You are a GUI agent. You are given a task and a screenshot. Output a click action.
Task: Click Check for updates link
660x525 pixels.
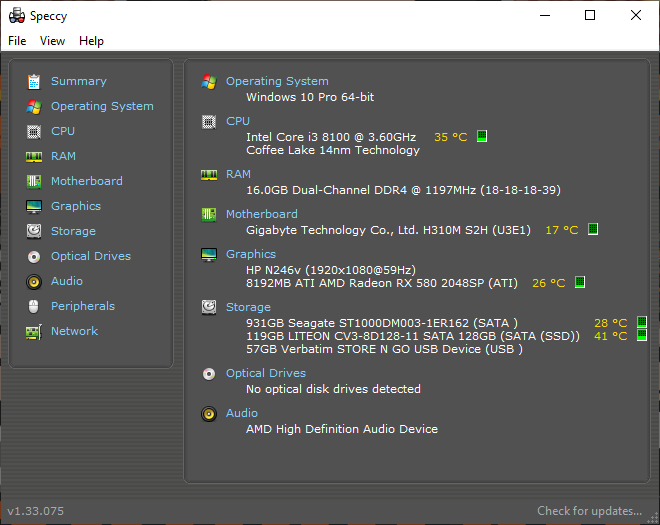tap(589, 511)
